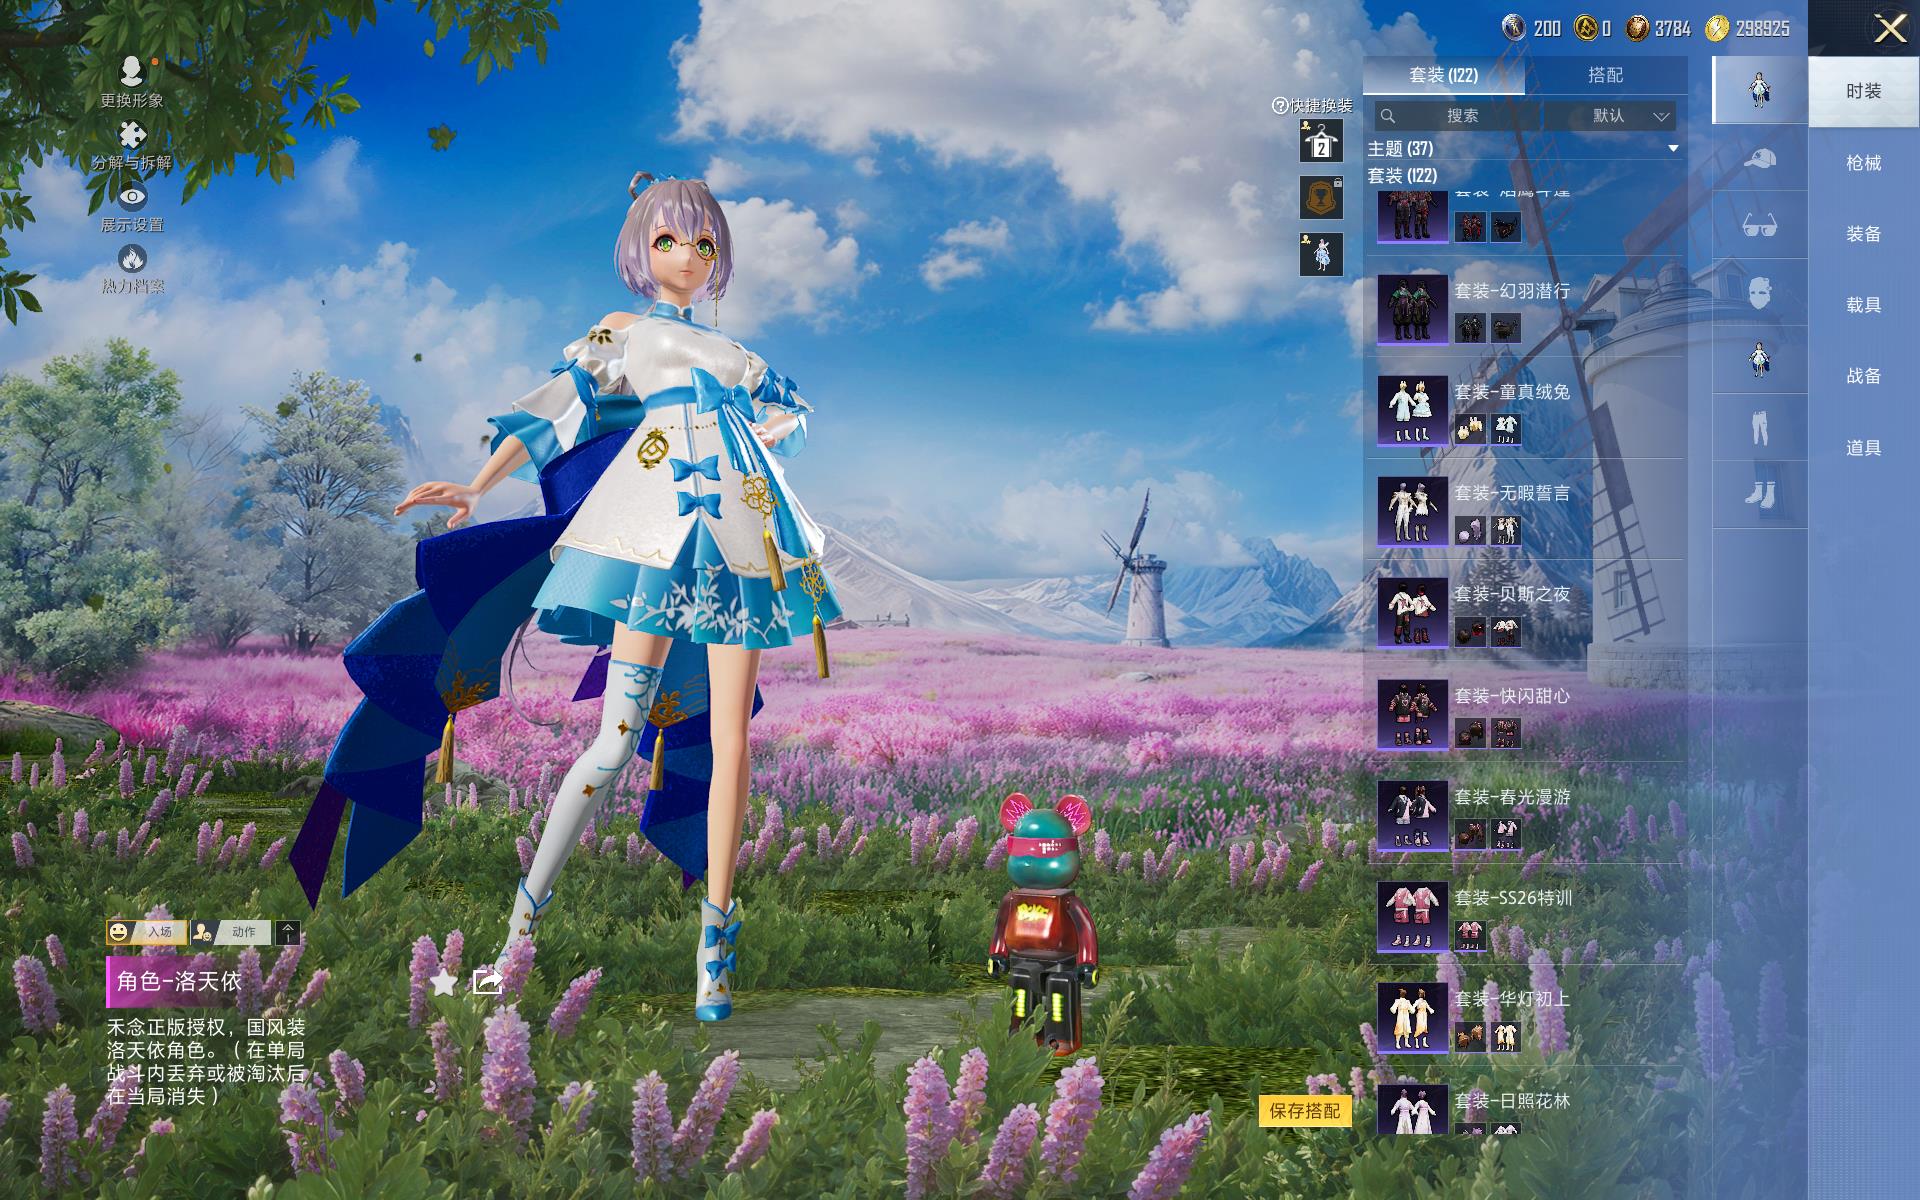Image resolution: width=1920 pixels, height=1200 pixels.
Task: Close the wardrobe with X button
Action: pyautogui.click(x=1889, y=28)
